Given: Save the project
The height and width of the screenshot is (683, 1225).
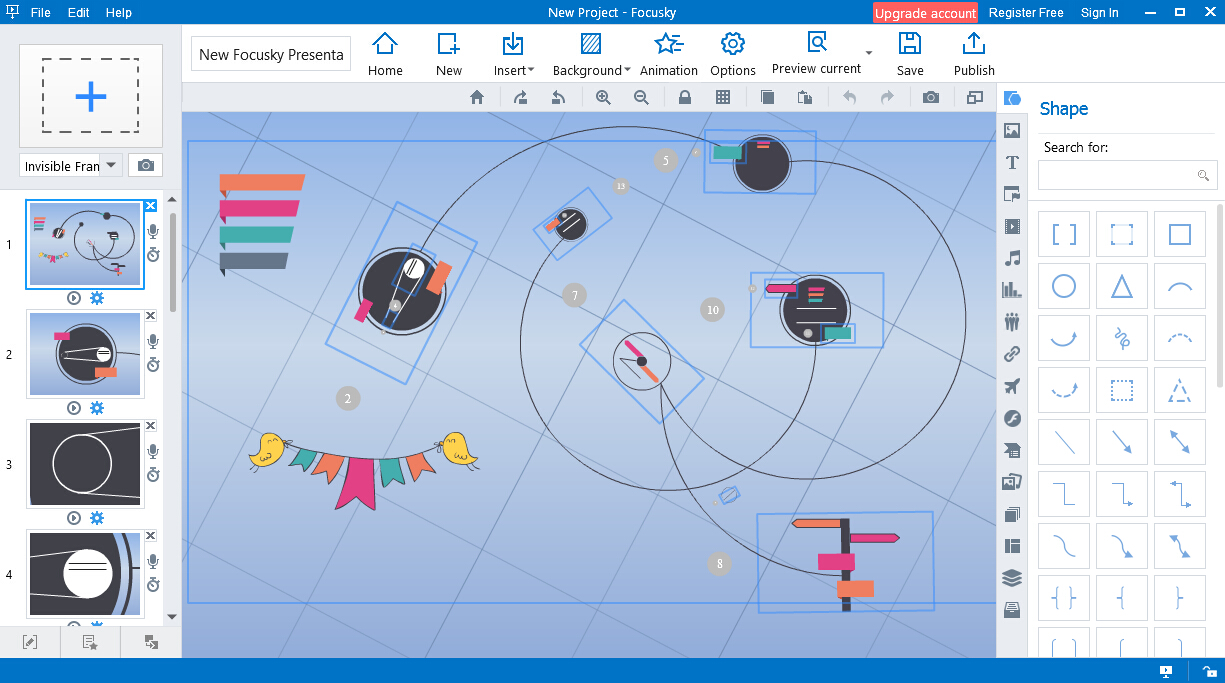Looking at the screenshot, I should [x=910, y=54].
